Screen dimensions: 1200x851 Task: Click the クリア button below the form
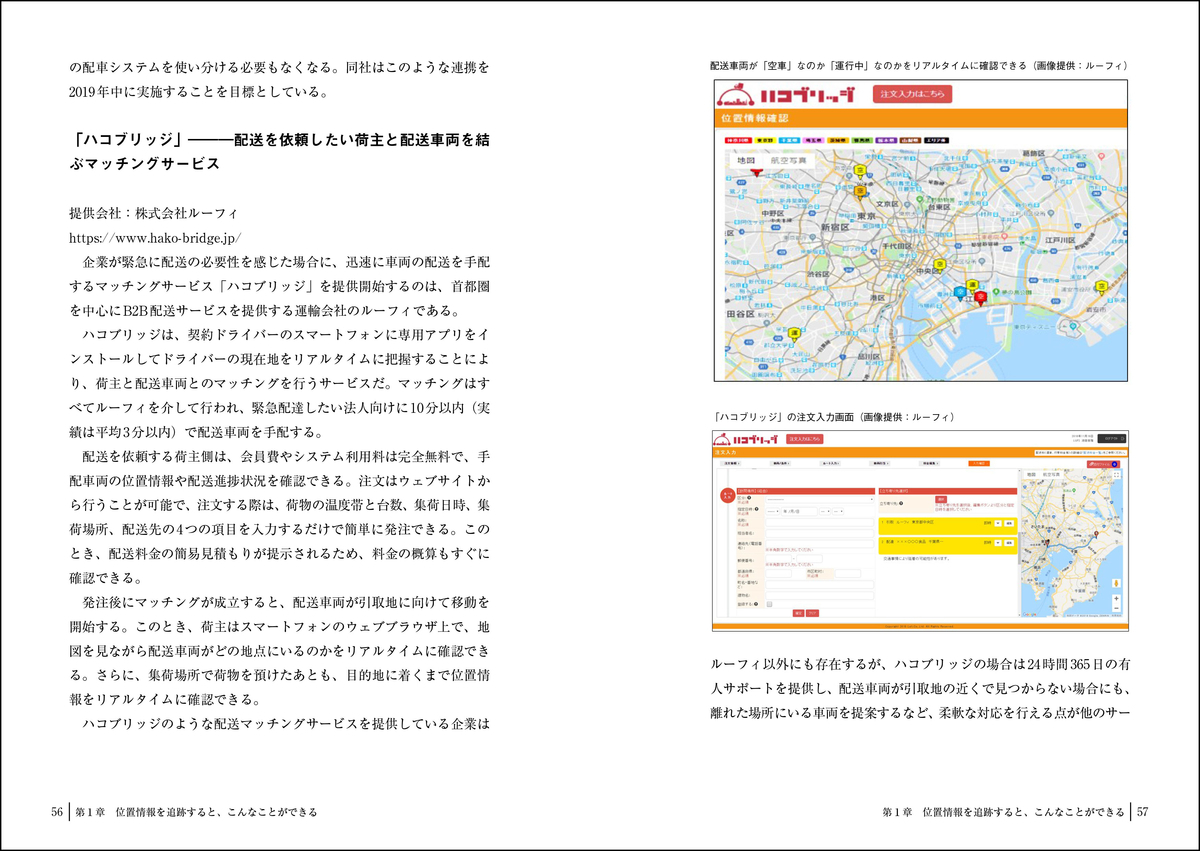812,613
